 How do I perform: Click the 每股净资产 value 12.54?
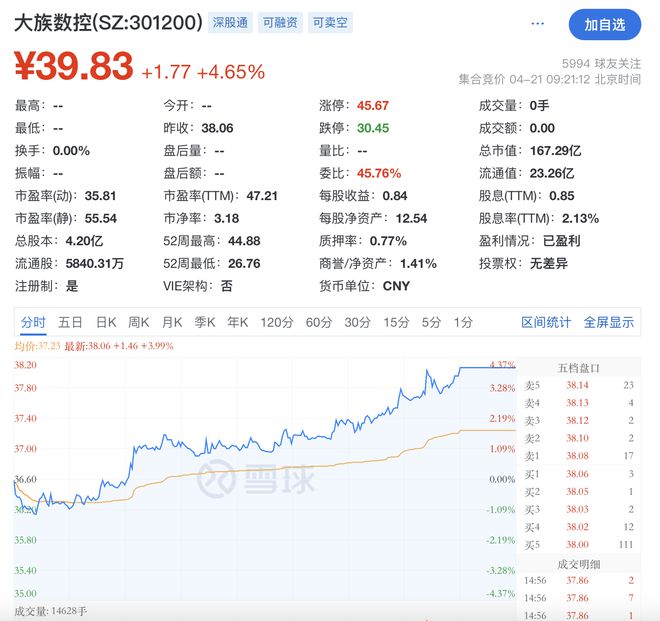pyautogui.click(x=411, y=219)
